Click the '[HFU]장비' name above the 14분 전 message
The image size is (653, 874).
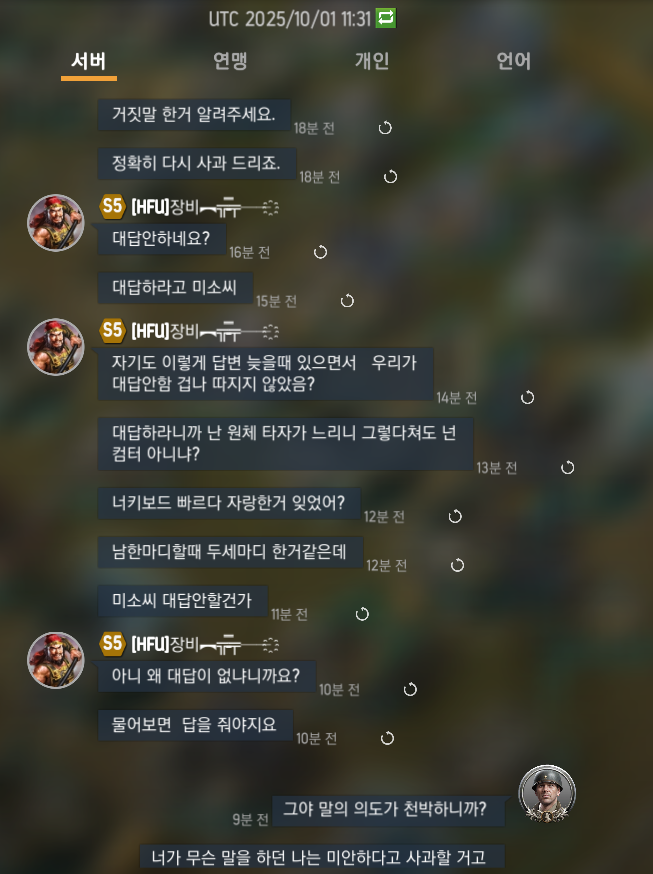[x=164, y=331]
